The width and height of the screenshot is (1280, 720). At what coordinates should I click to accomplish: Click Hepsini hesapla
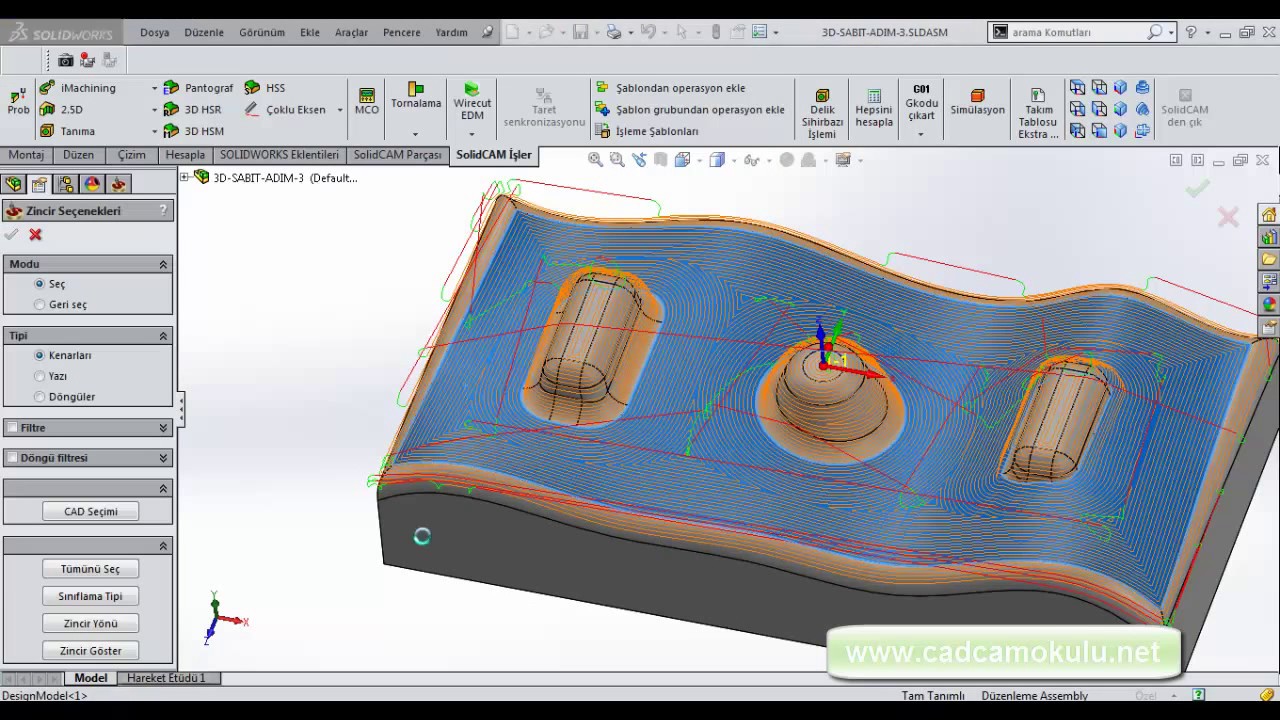(x=873, y=108)
